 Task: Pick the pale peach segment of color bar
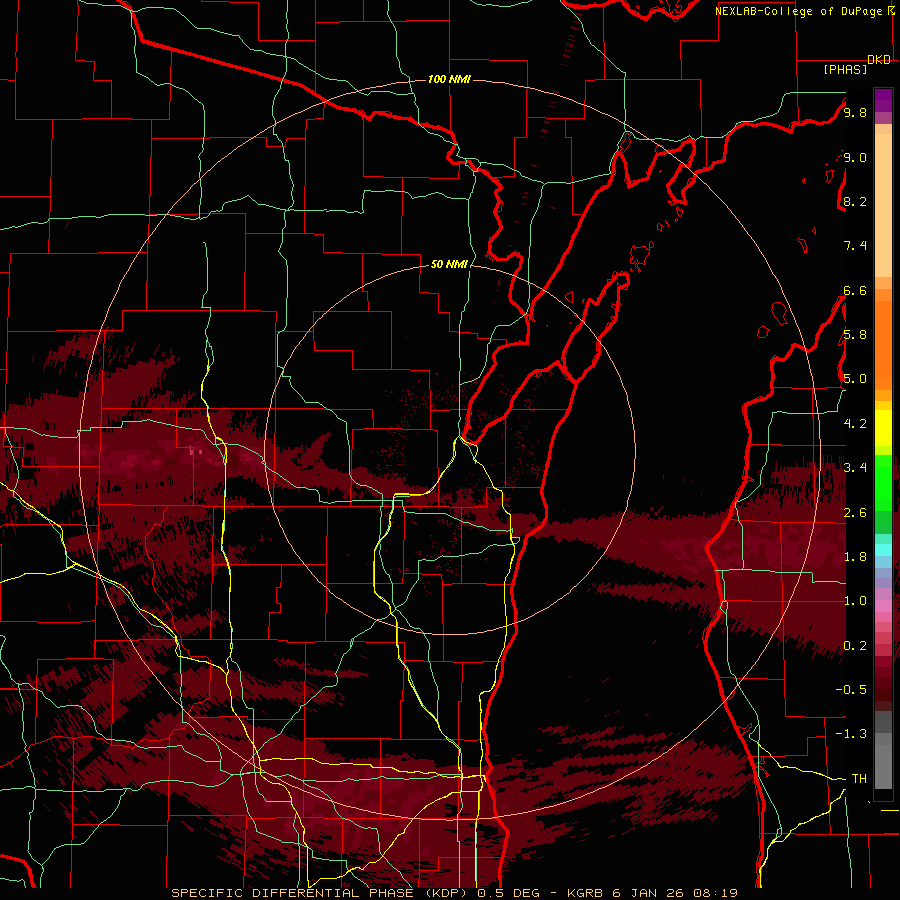coord(883,205)
